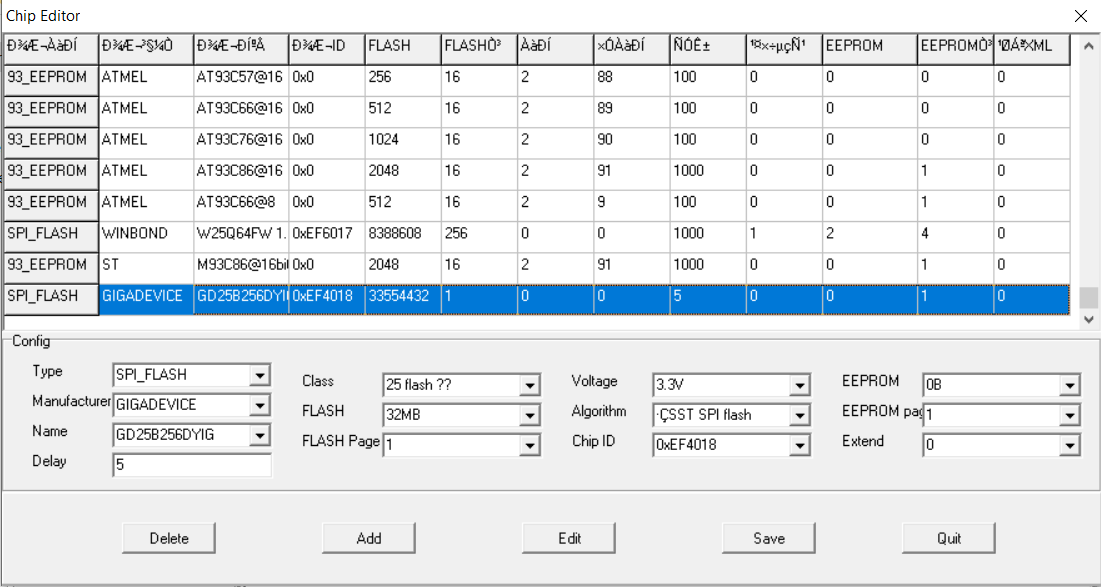Open the Type dropdown showing SPI_FLASH
The width and height of the screenshot is (1101, 587).
260,375
